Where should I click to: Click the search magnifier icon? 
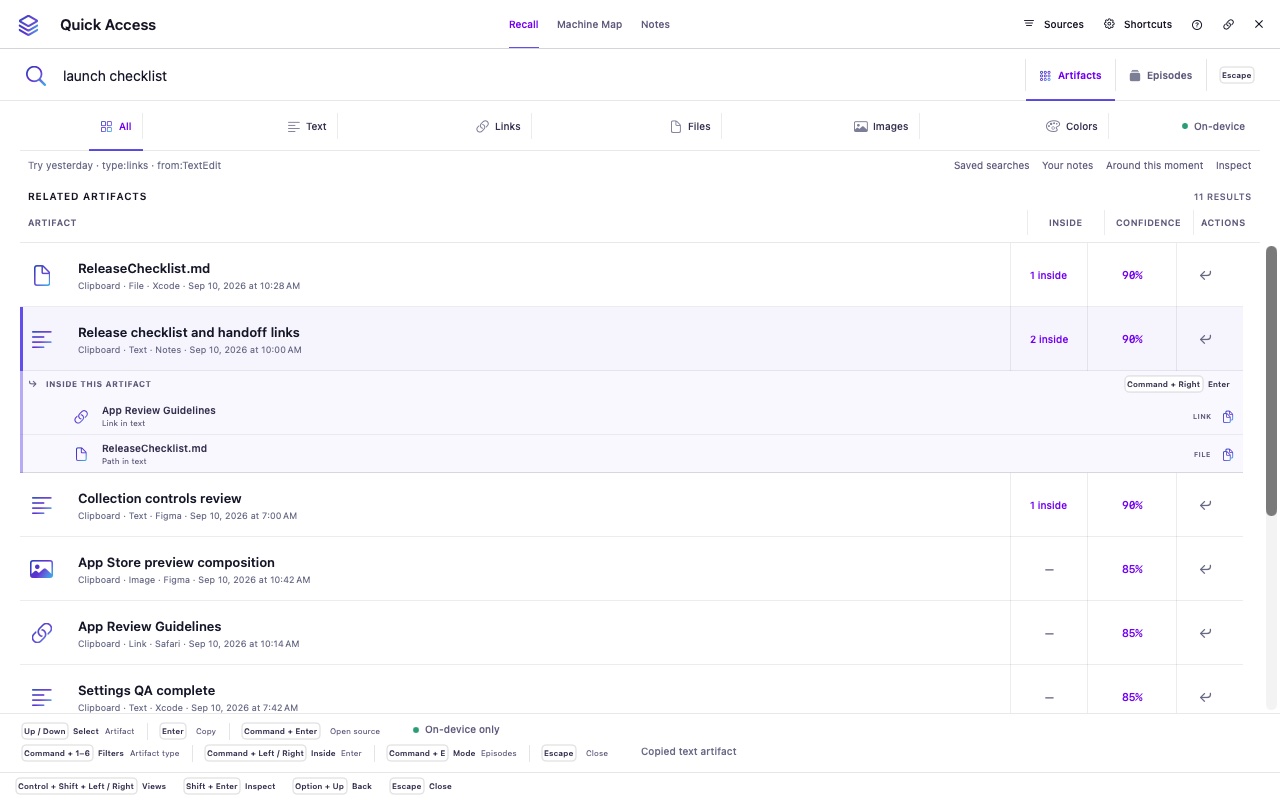point(36,76)
